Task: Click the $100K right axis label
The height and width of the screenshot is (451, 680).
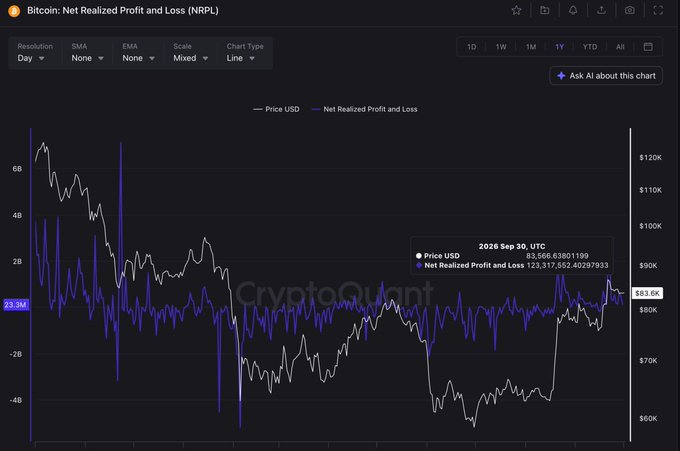Action: (x=650, y=226)
